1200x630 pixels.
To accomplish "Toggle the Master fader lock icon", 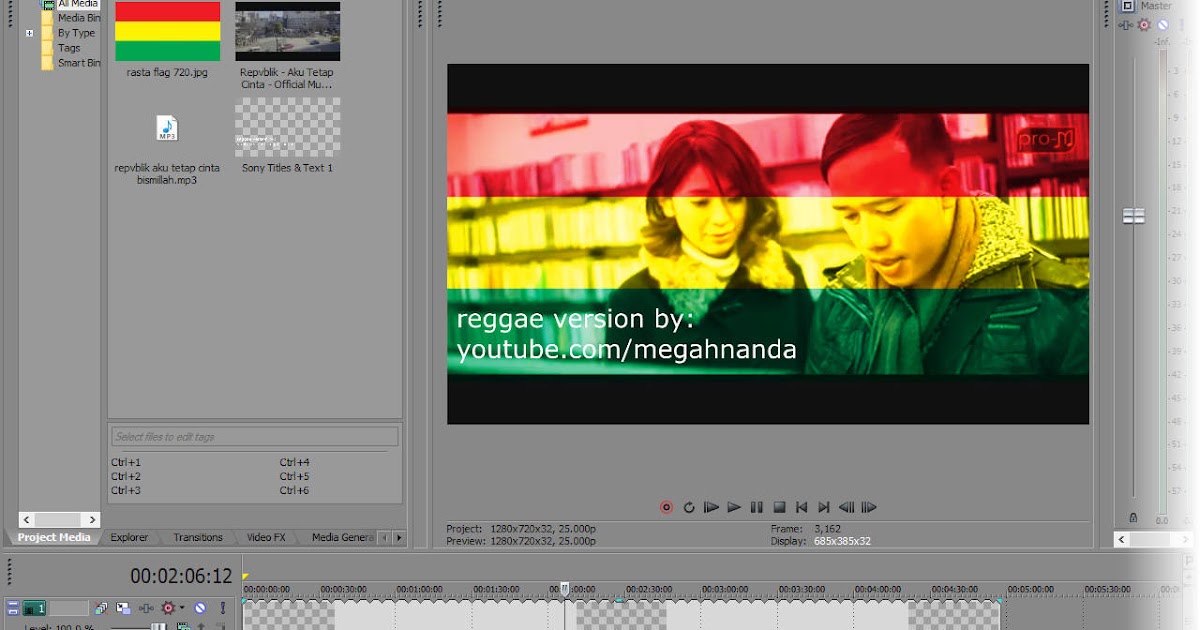I will coord(1133,518).
